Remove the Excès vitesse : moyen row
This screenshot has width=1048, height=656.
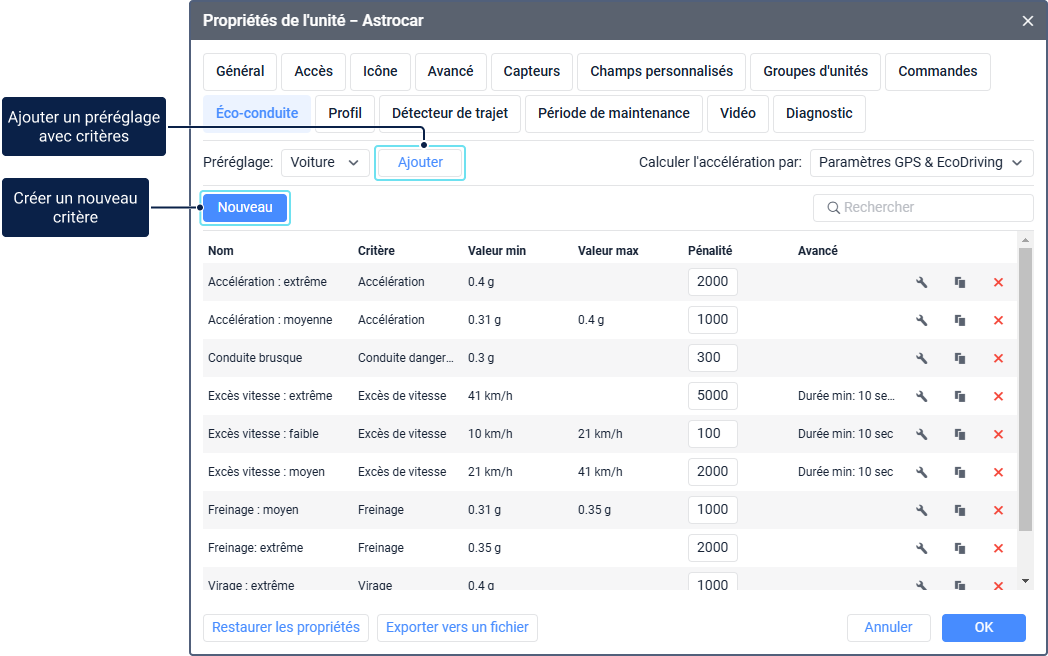pos(998,473)
